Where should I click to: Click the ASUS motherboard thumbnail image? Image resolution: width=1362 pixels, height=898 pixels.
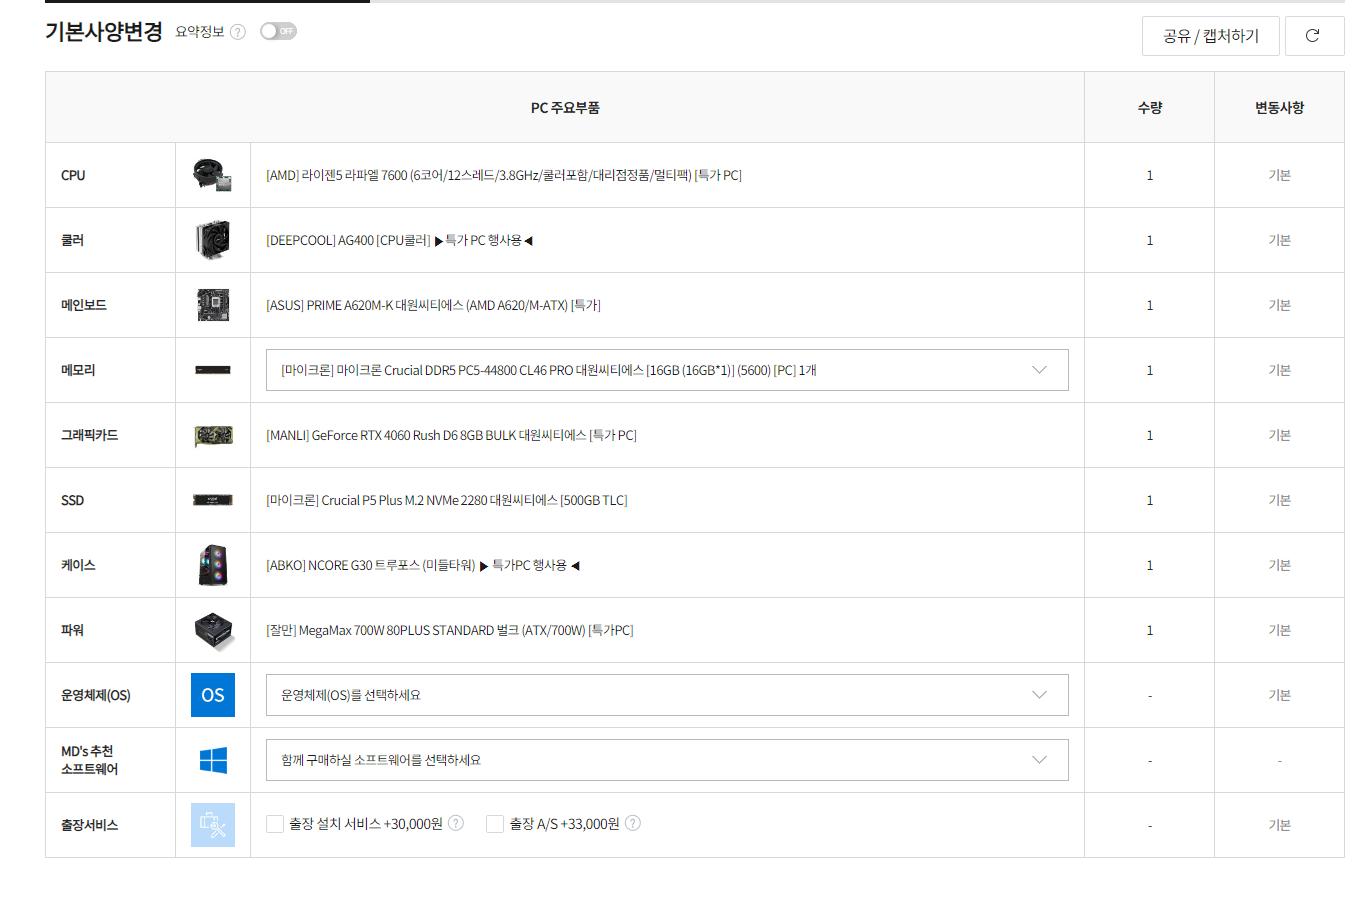tap(213, 305)
